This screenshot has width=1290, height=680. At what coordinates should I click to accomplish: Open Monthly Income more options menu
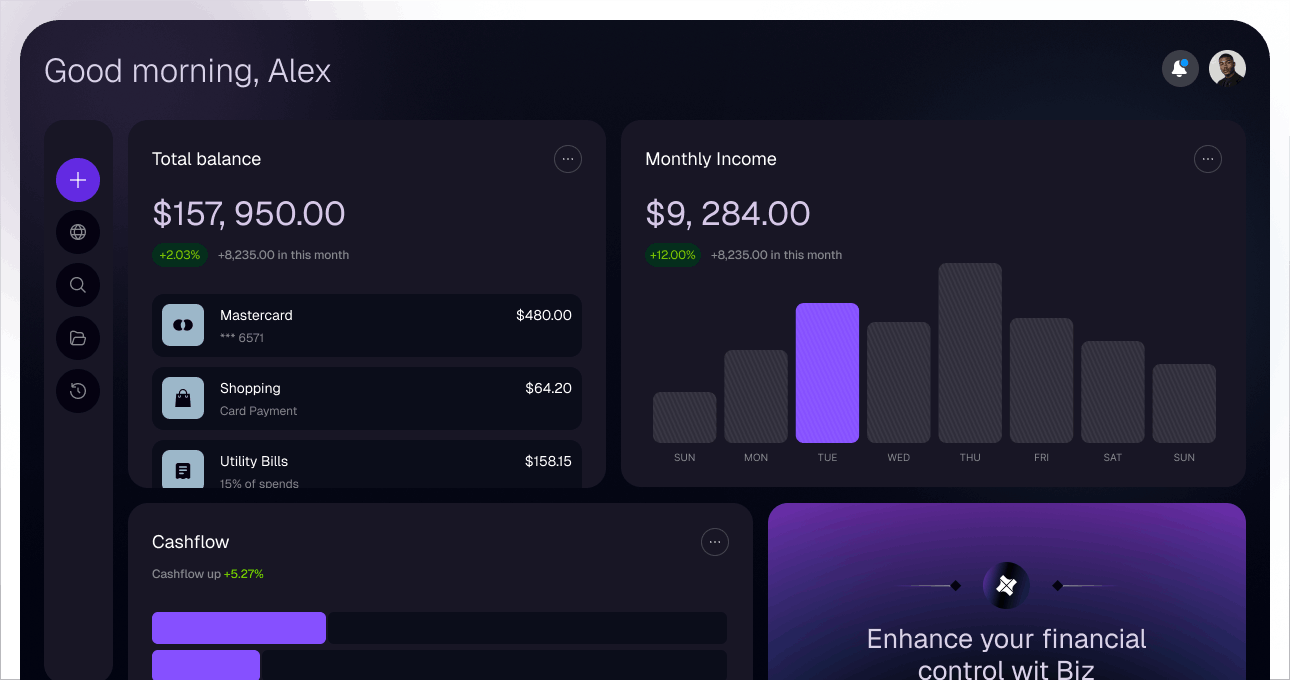pos(1208,159)
